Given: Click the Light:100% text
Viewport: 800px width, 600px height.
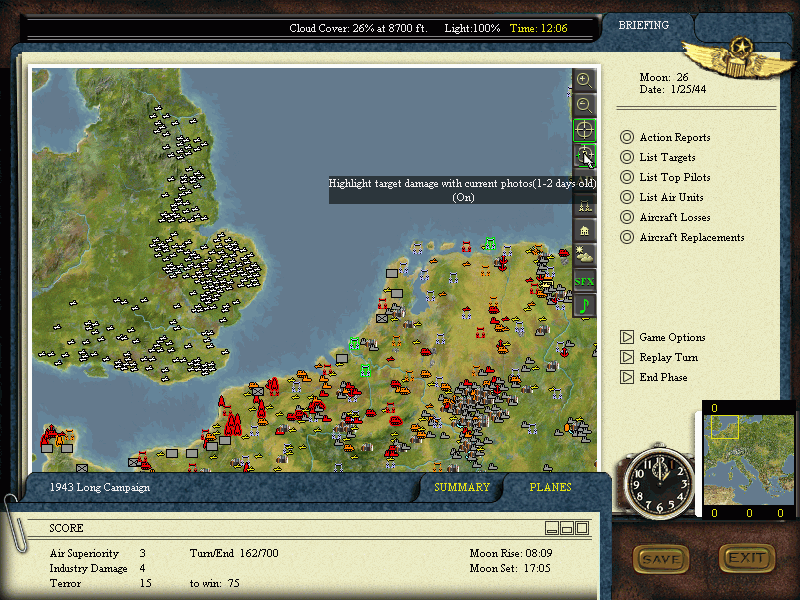Looking at the screenshot, I should pos(472,28).
